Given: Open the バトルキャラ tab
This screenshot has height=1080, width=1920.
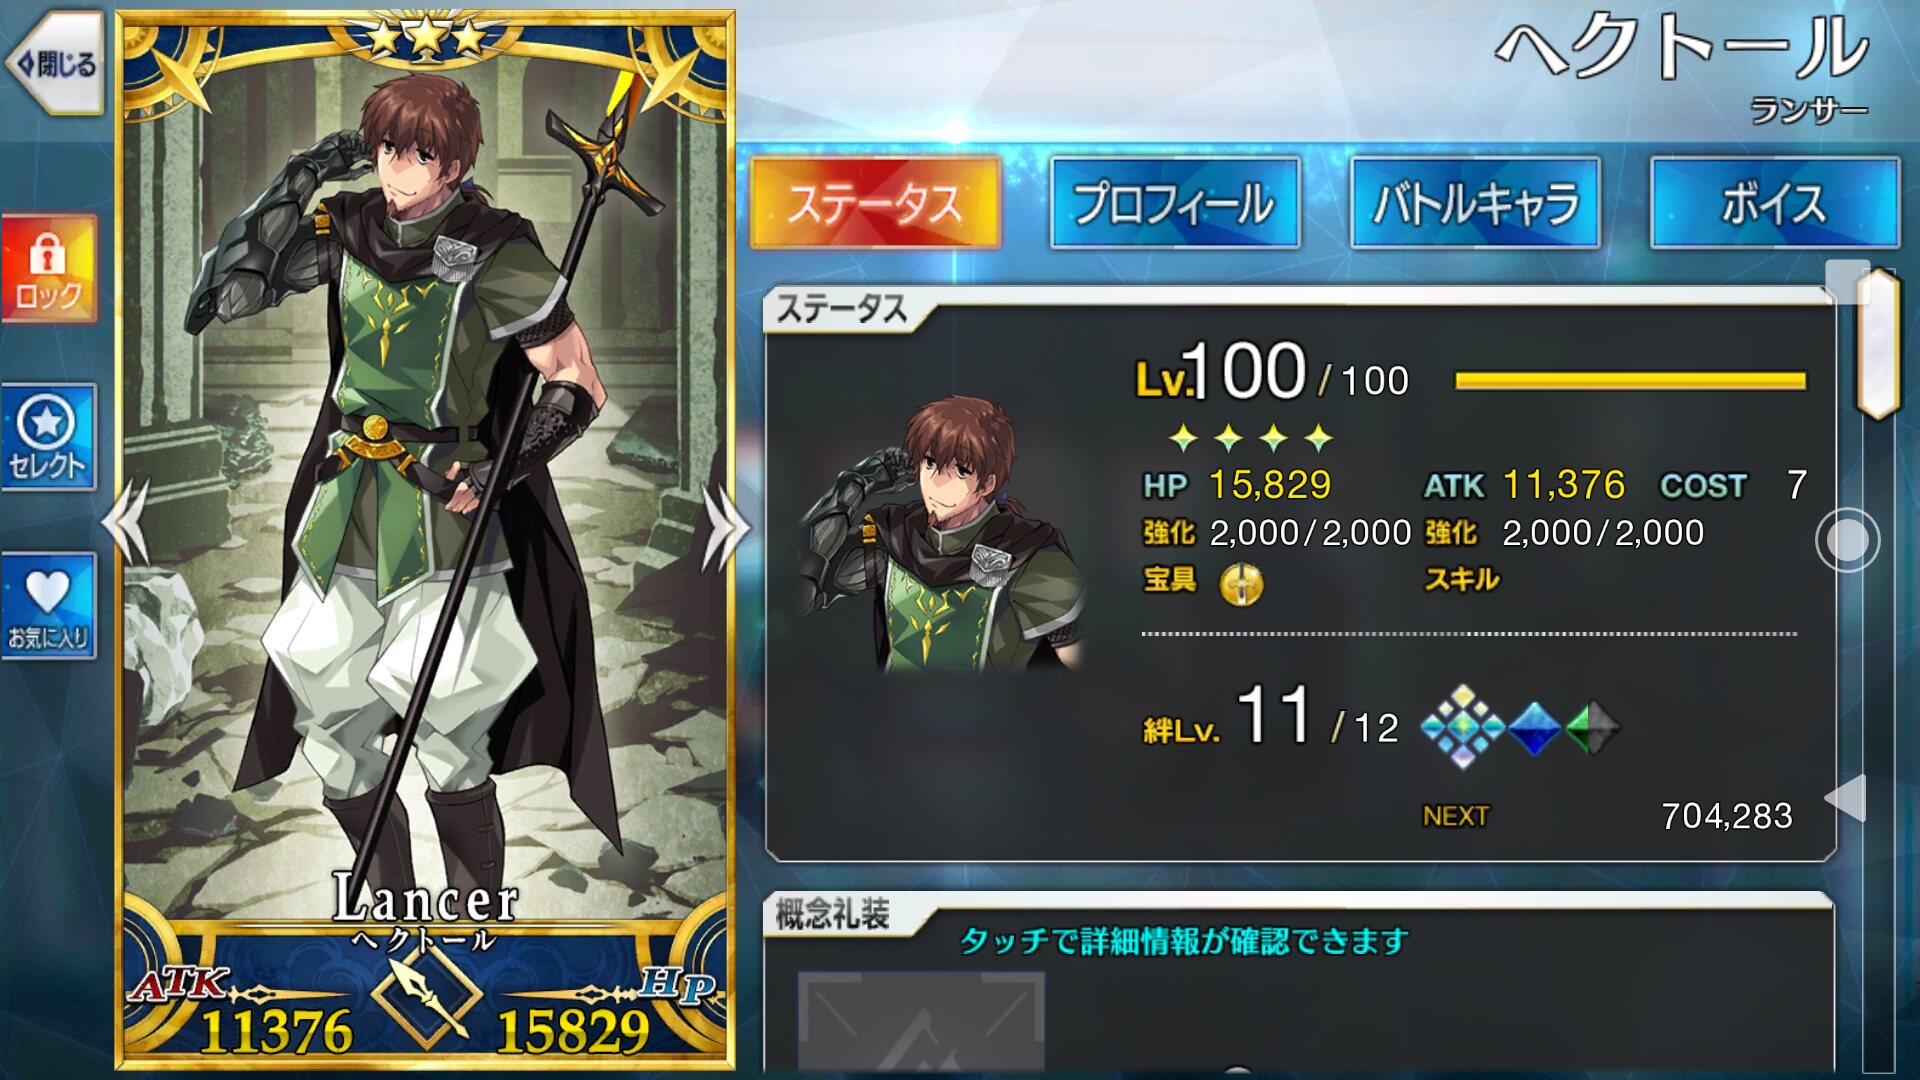Looking at the screenshot, I should [1475, 203].
